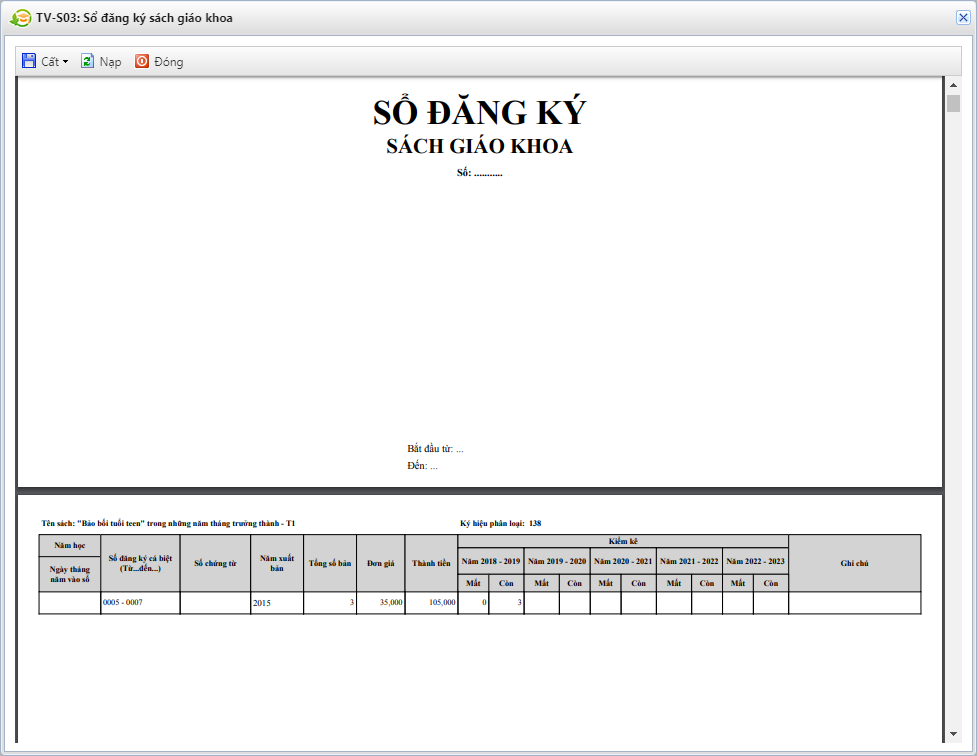Click the '2015' publication year cell

coord(277,603)
